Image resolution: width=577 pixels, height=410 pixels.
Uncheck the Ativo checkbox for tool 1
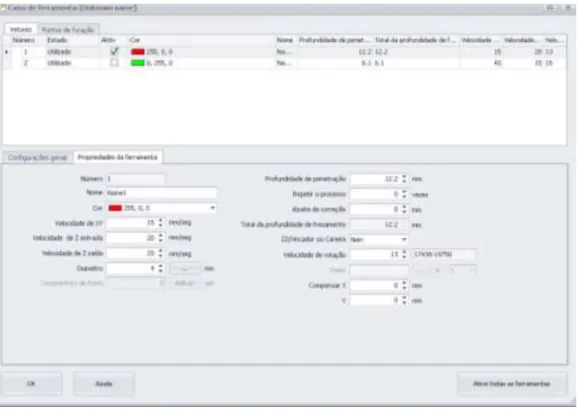point(114,52)
